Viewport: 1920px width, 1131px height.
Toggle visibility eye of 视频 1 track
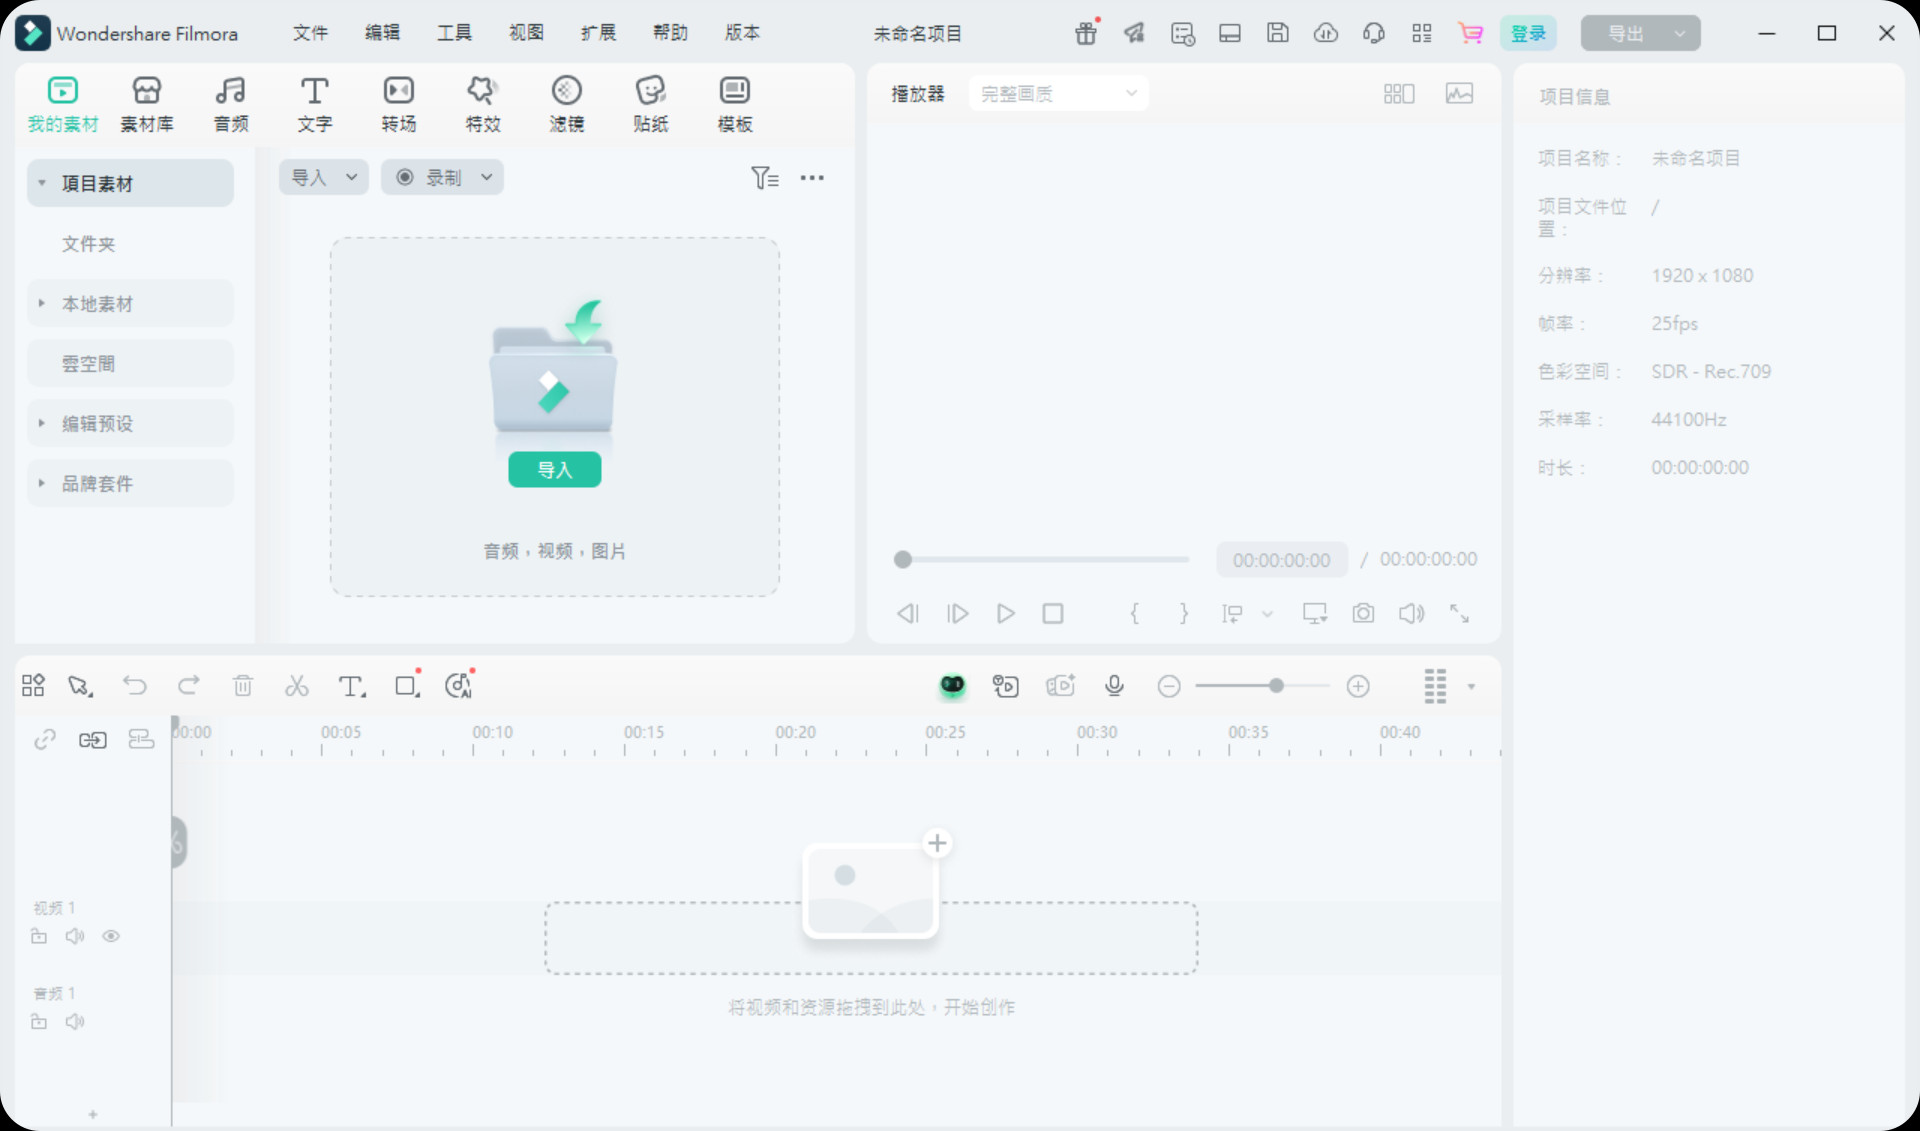(111, 936)
